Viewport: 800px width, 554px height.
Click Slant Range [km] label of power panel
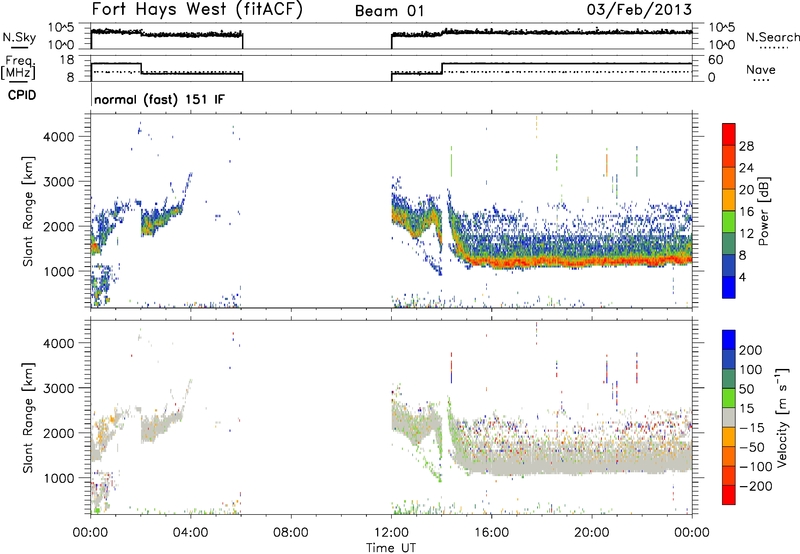(x=28, y=211)
